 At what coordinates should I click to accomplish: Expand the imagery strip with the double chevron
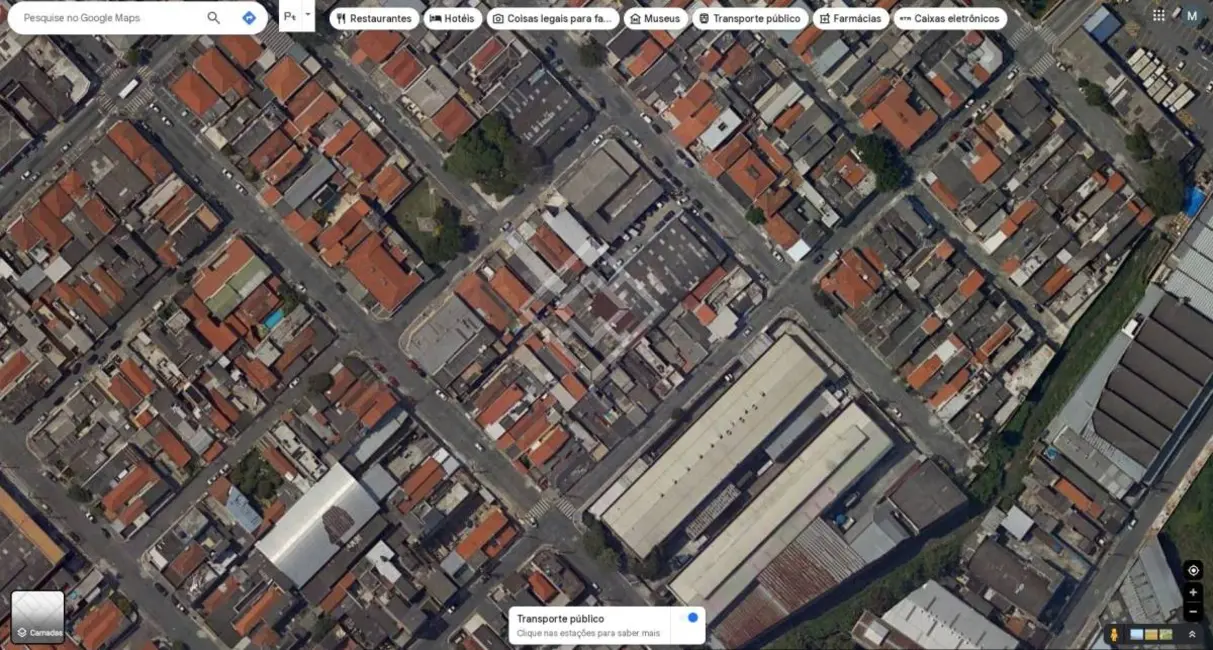(1192, 635)
